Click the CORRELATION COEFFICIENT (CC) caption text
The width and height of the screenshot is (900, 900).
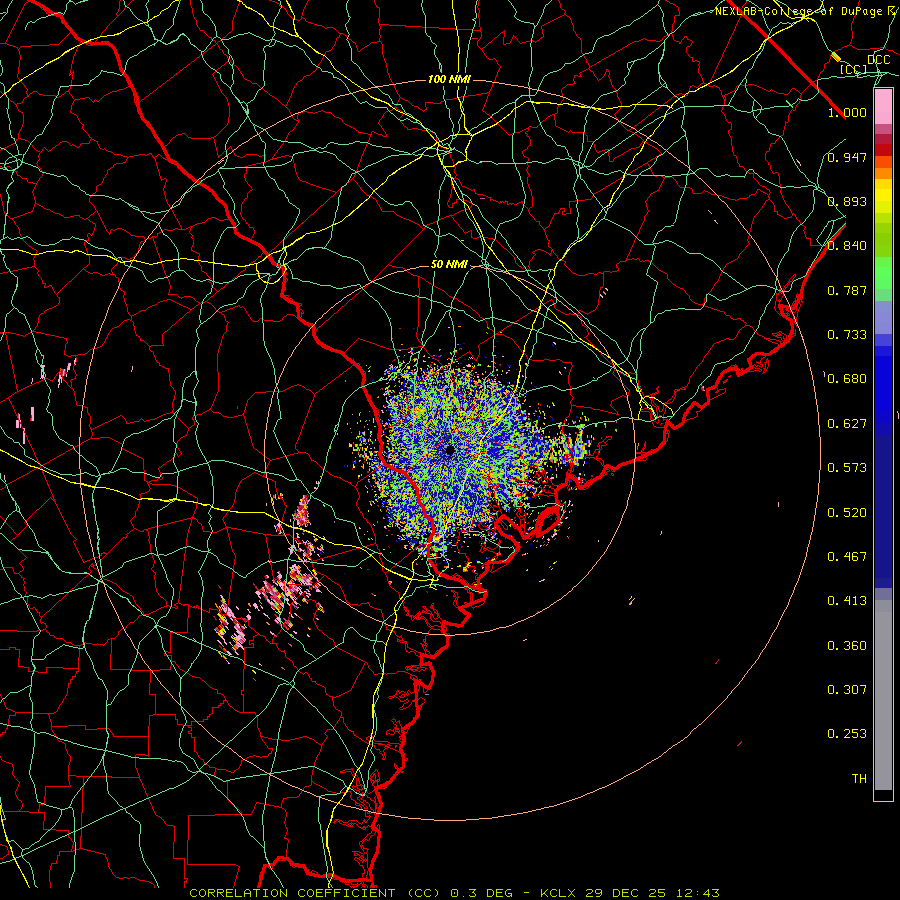click(x=315, y=893)
